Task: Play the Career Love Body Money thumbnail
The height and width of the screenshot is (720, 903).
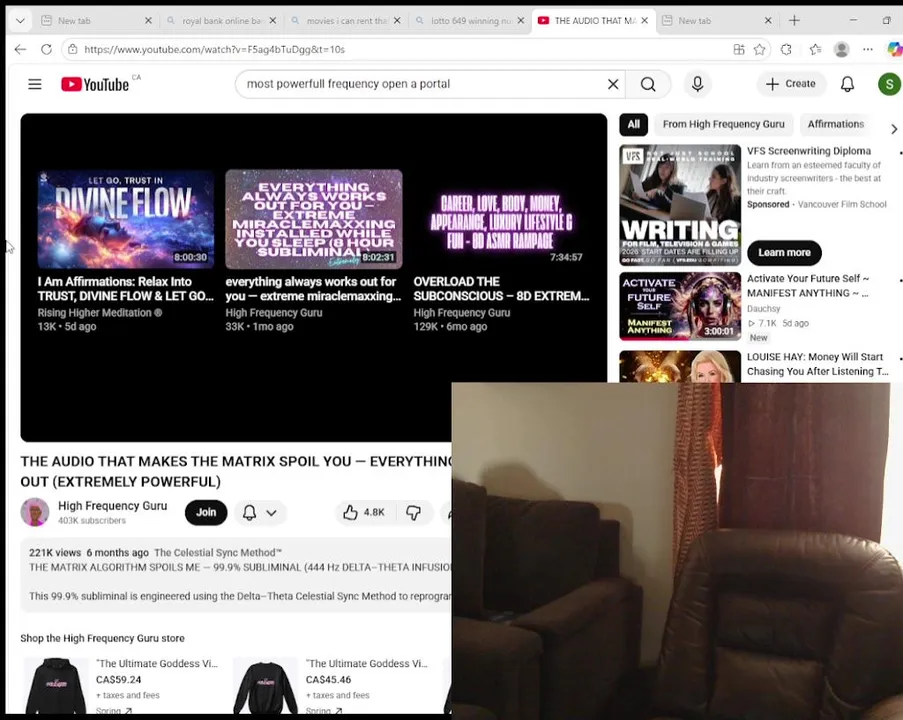Action: click(501, 219)
